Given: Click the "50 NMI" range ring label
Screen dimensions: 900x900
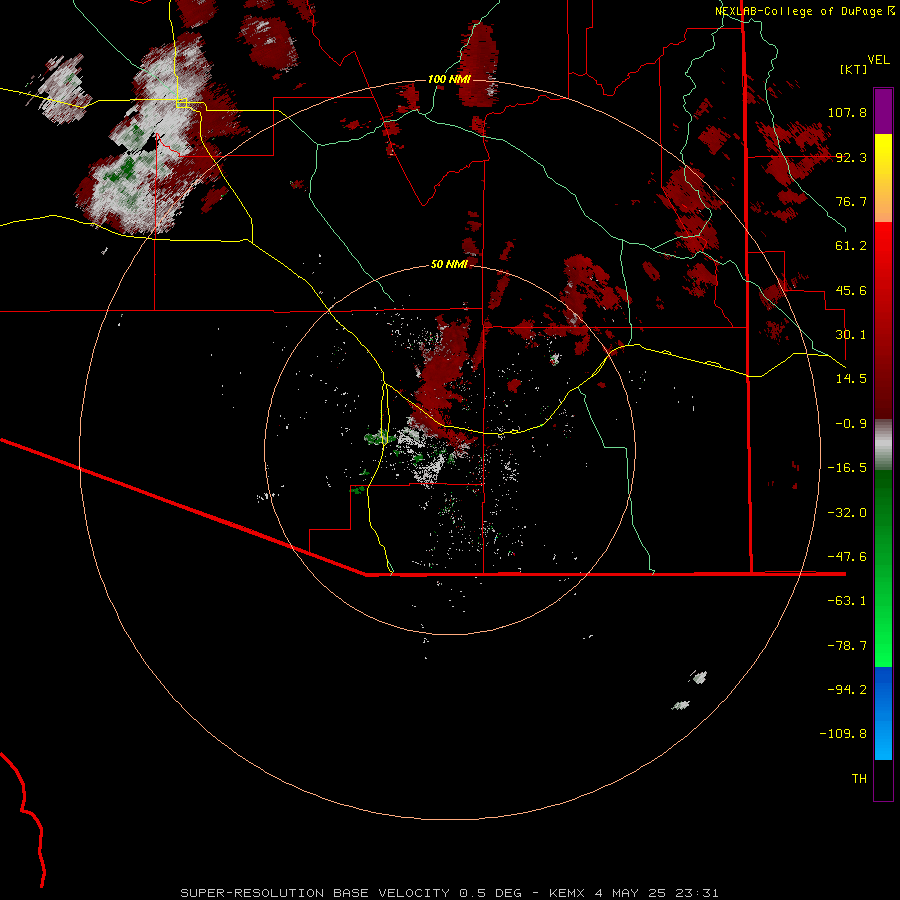Looking at the screenshot, I should coord(449,264).
